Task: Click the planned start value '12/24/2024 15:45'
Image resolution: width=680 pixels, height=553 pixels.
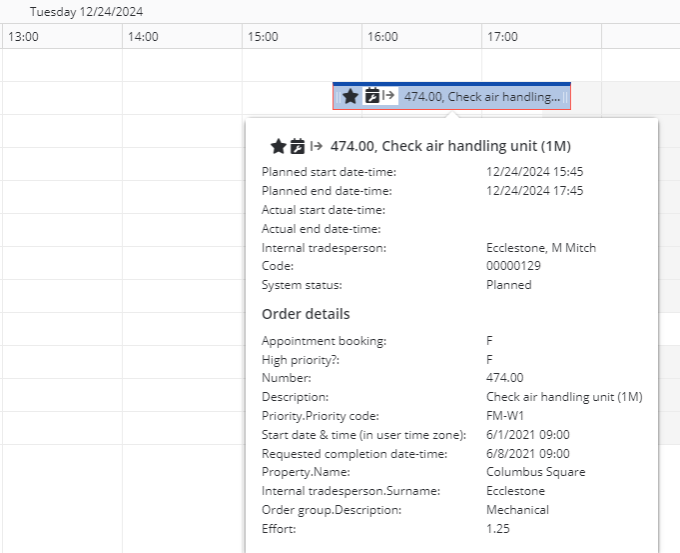Action: [x=534, y=172]
